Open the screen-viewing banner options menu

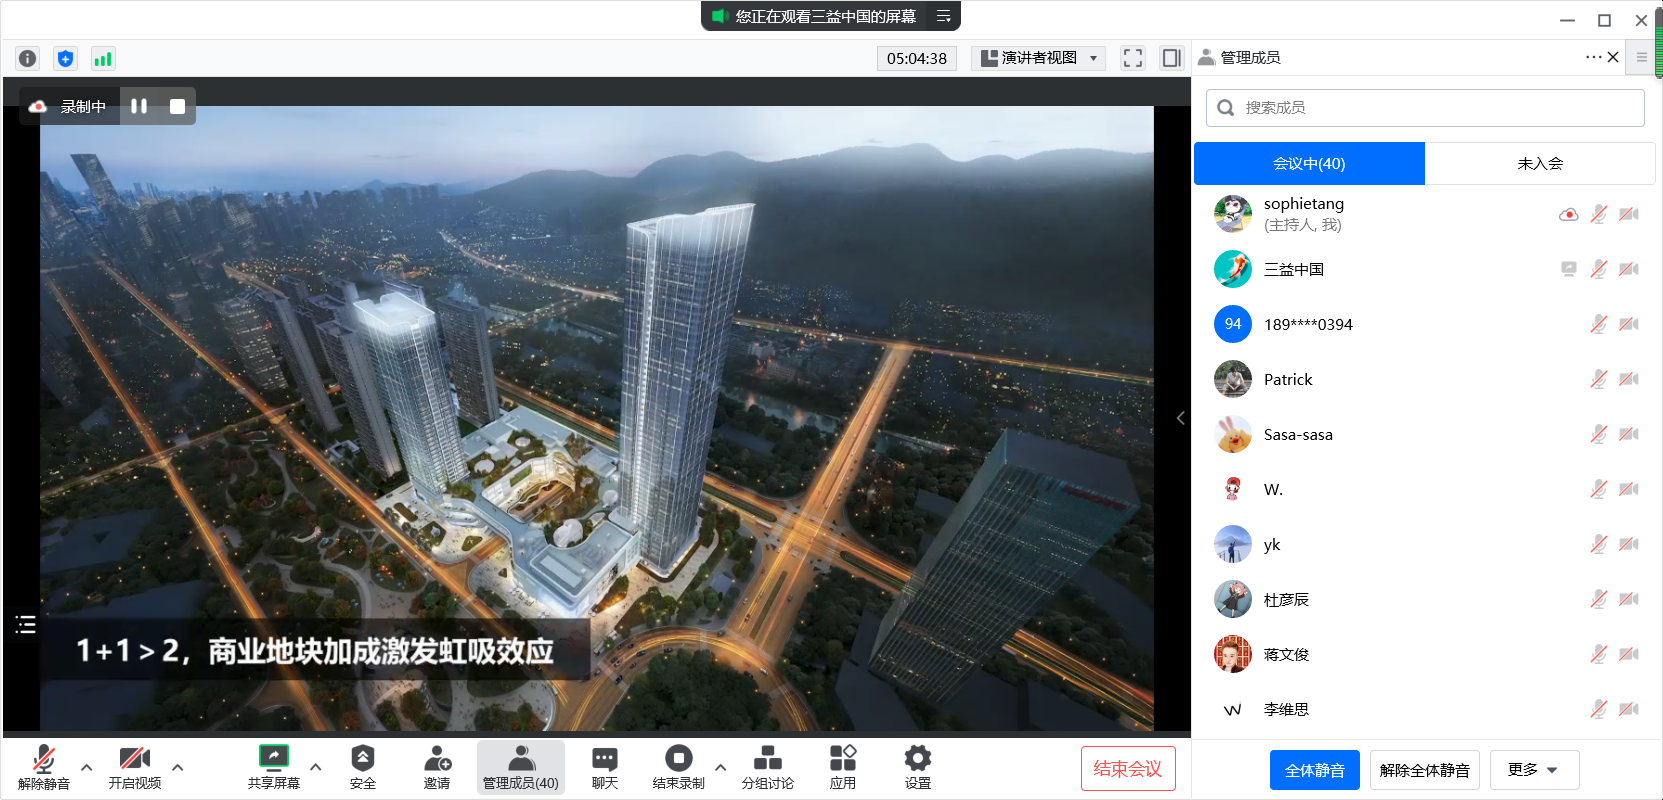click(943, 16)
